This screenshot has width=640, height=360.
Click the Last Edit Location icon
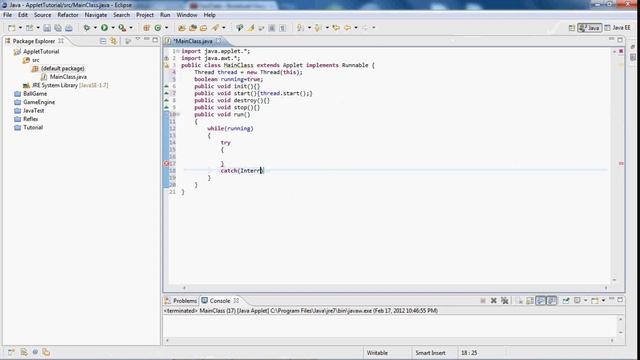336,28
